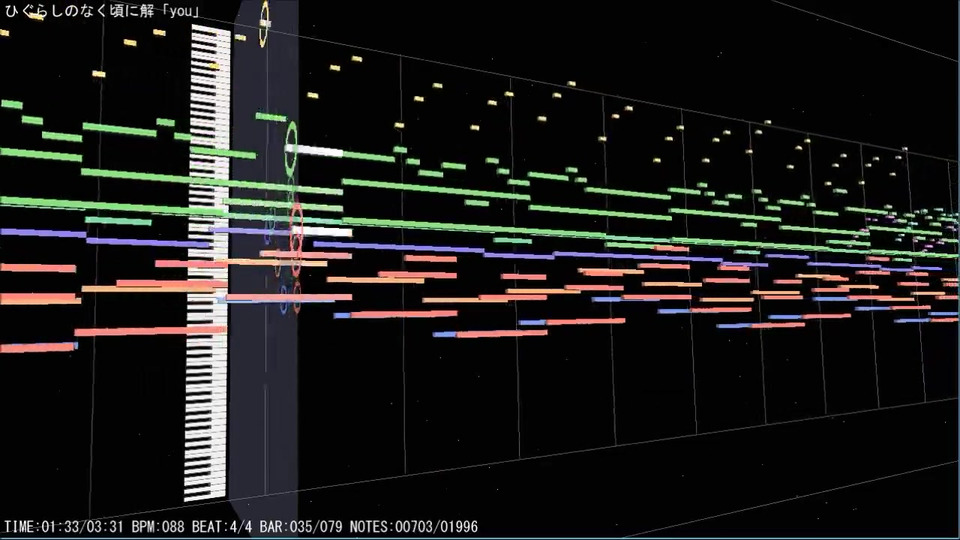Click the BAR:035/079 position readout
The image size is (960, 540).
click(x=301, y=527)
